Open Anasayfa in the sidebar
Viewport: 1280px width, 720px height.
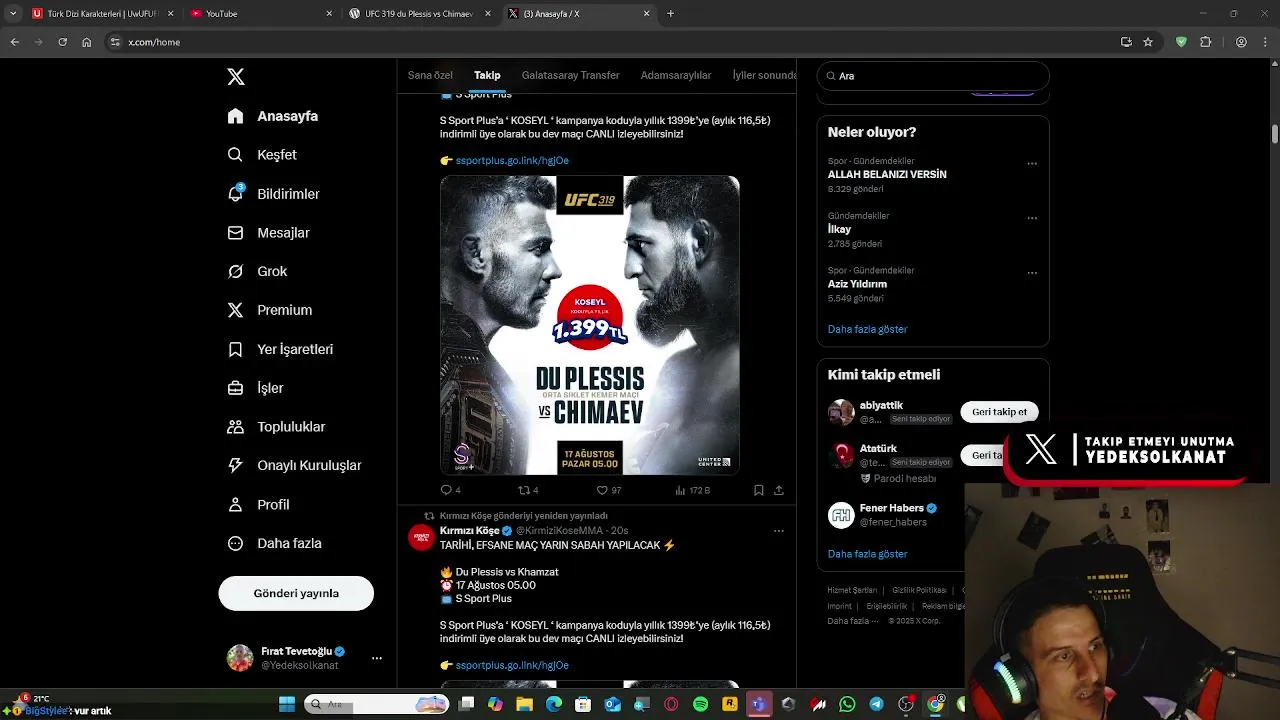pos(273,116)
